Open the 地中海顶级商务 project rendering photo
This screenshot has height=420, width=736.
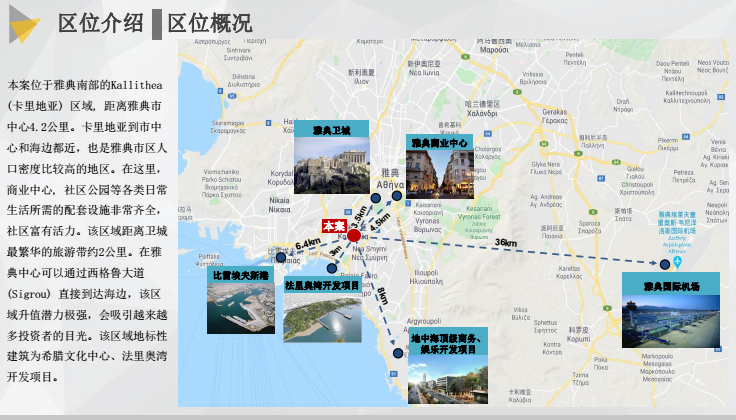pos(448,380)
